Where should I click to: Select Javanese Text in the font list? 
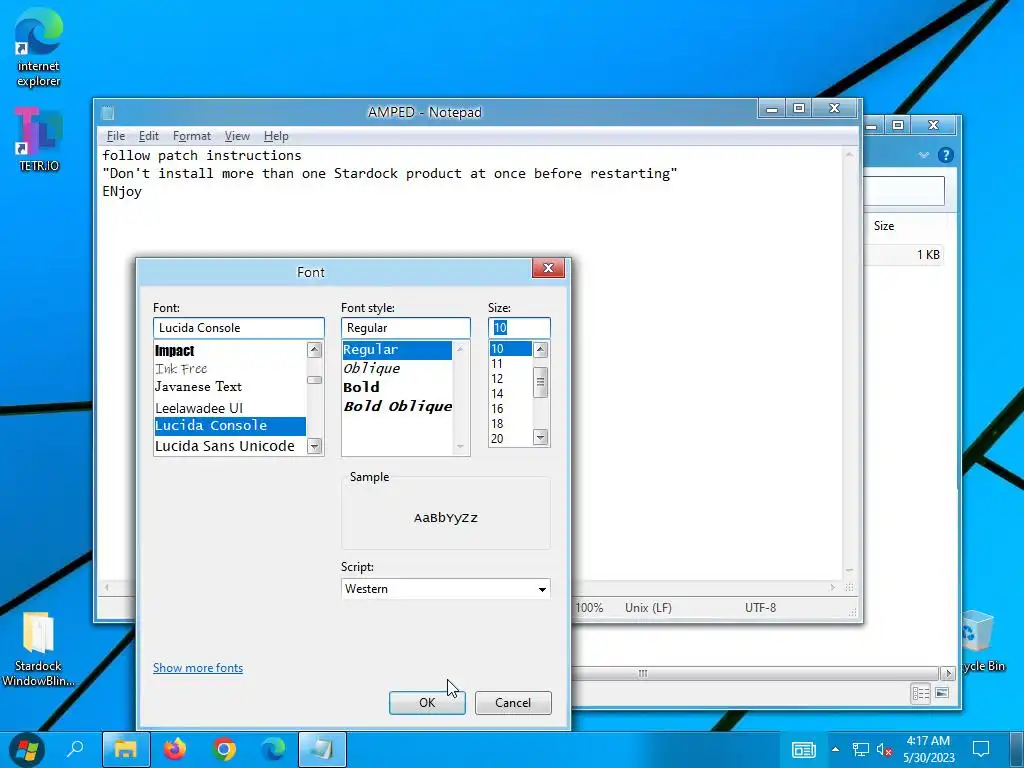pos(230,387)
